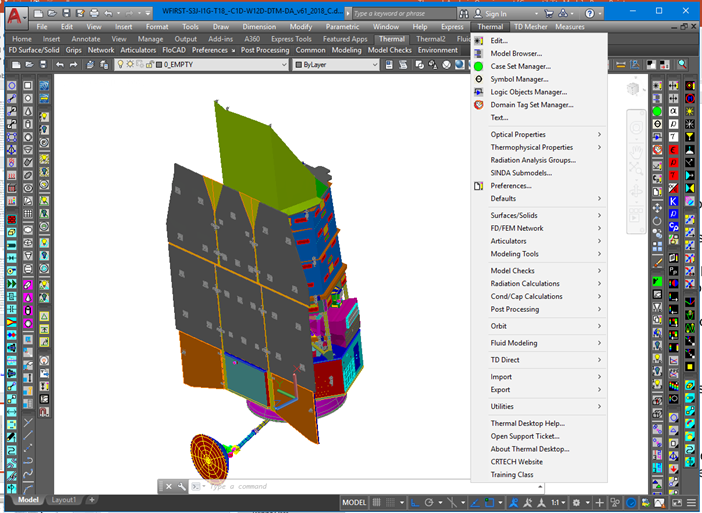Image resolution: width=702 pixels, height=513 pixels.
Task: Click the Domain Tag Set Manager icon
Action: pyautogui.click(x=479, y=105)
